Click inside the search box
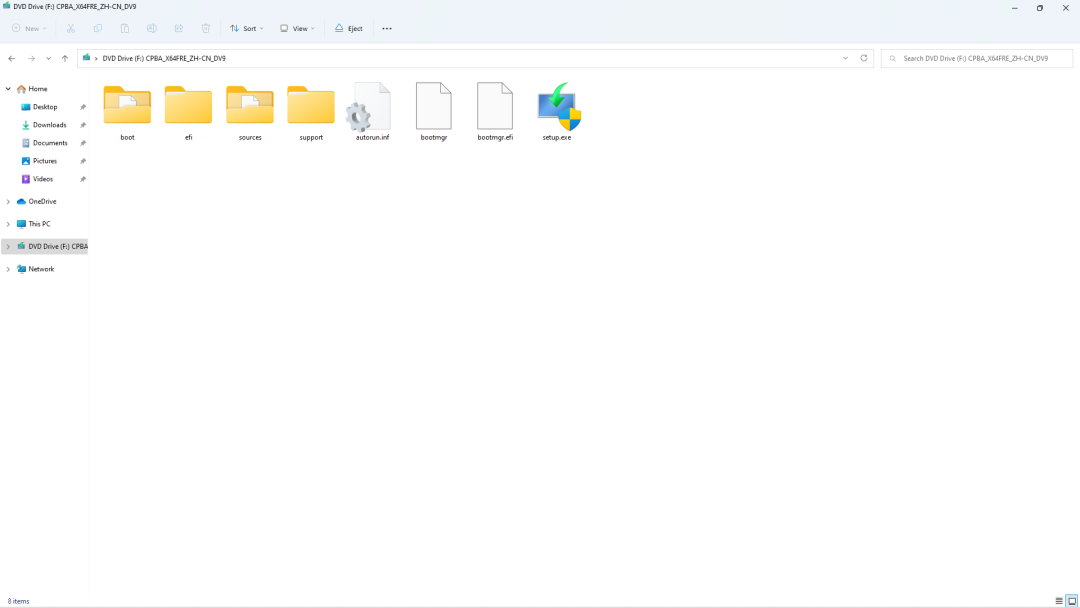 975,58
